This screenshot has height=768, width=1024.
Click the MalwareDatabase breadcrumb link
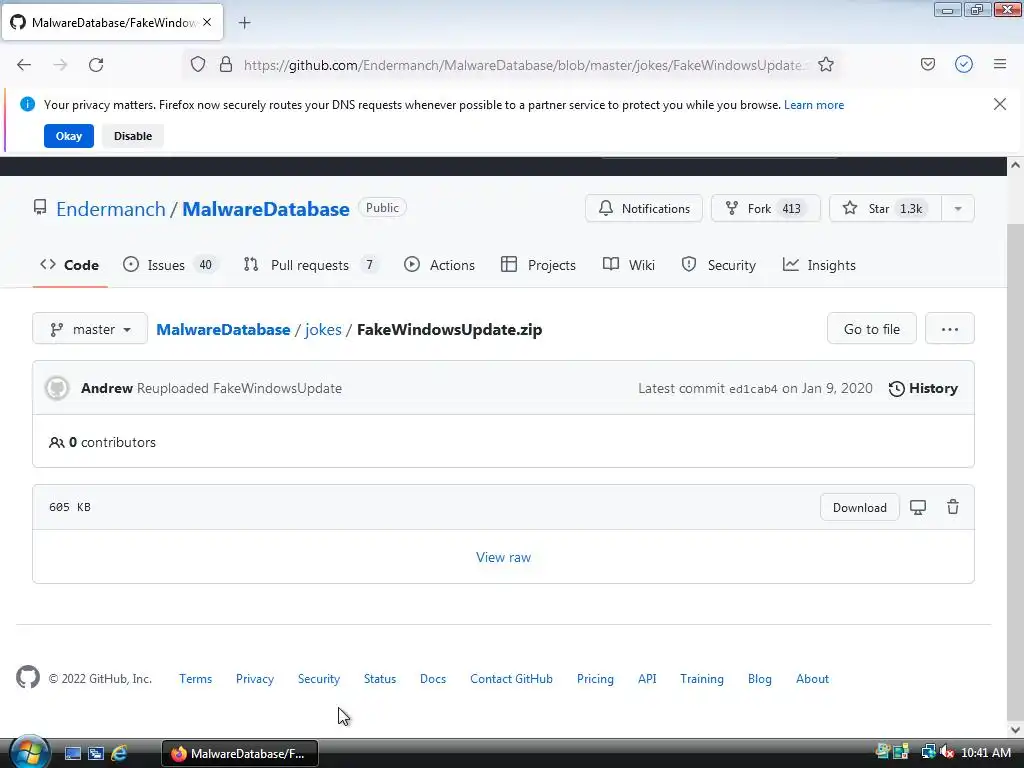click(223, 329)
